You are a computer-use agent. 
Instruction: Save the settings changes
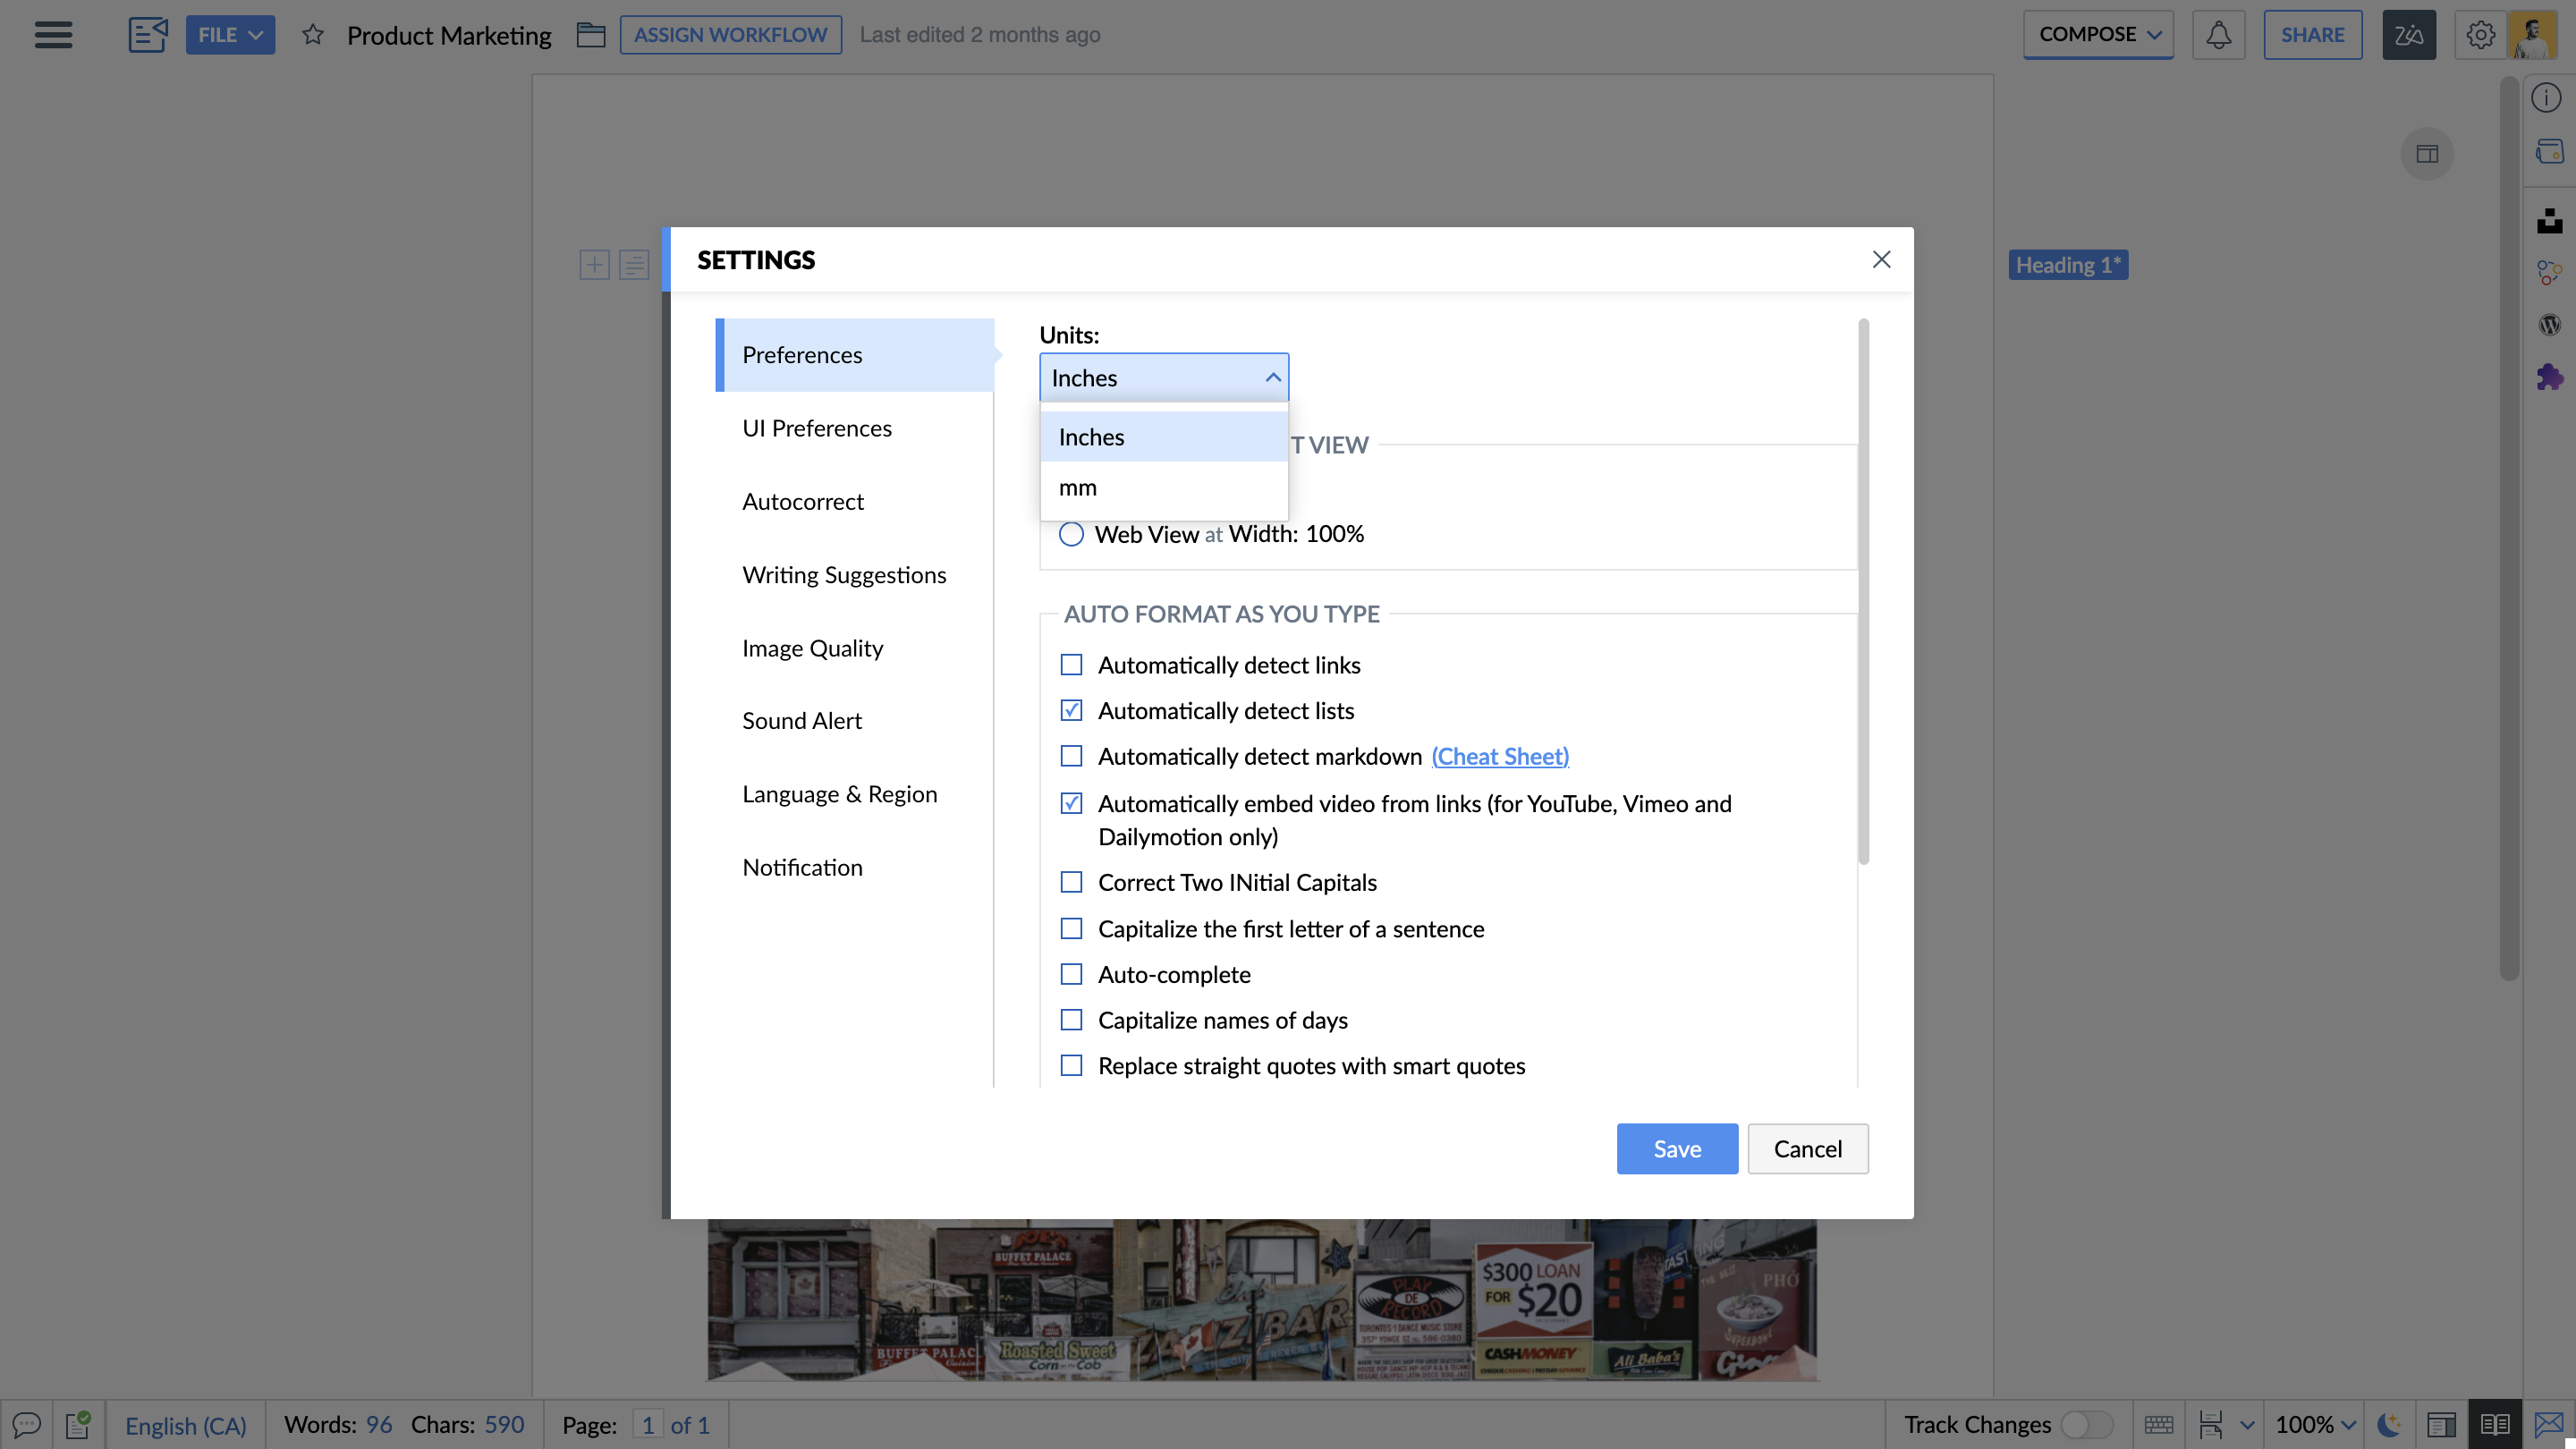1677,1149
